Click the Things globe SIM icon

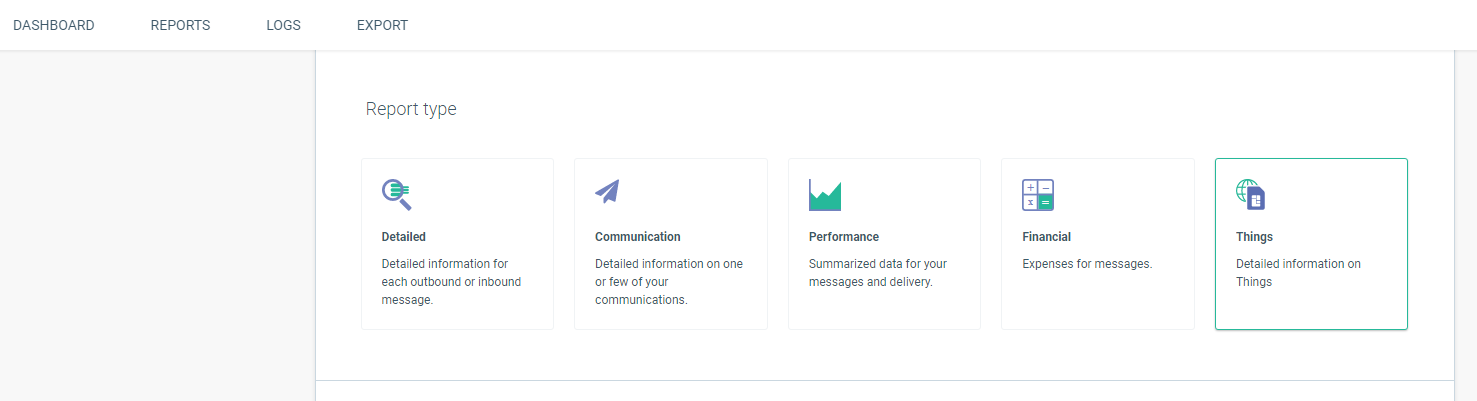(x=1251, y=195)
